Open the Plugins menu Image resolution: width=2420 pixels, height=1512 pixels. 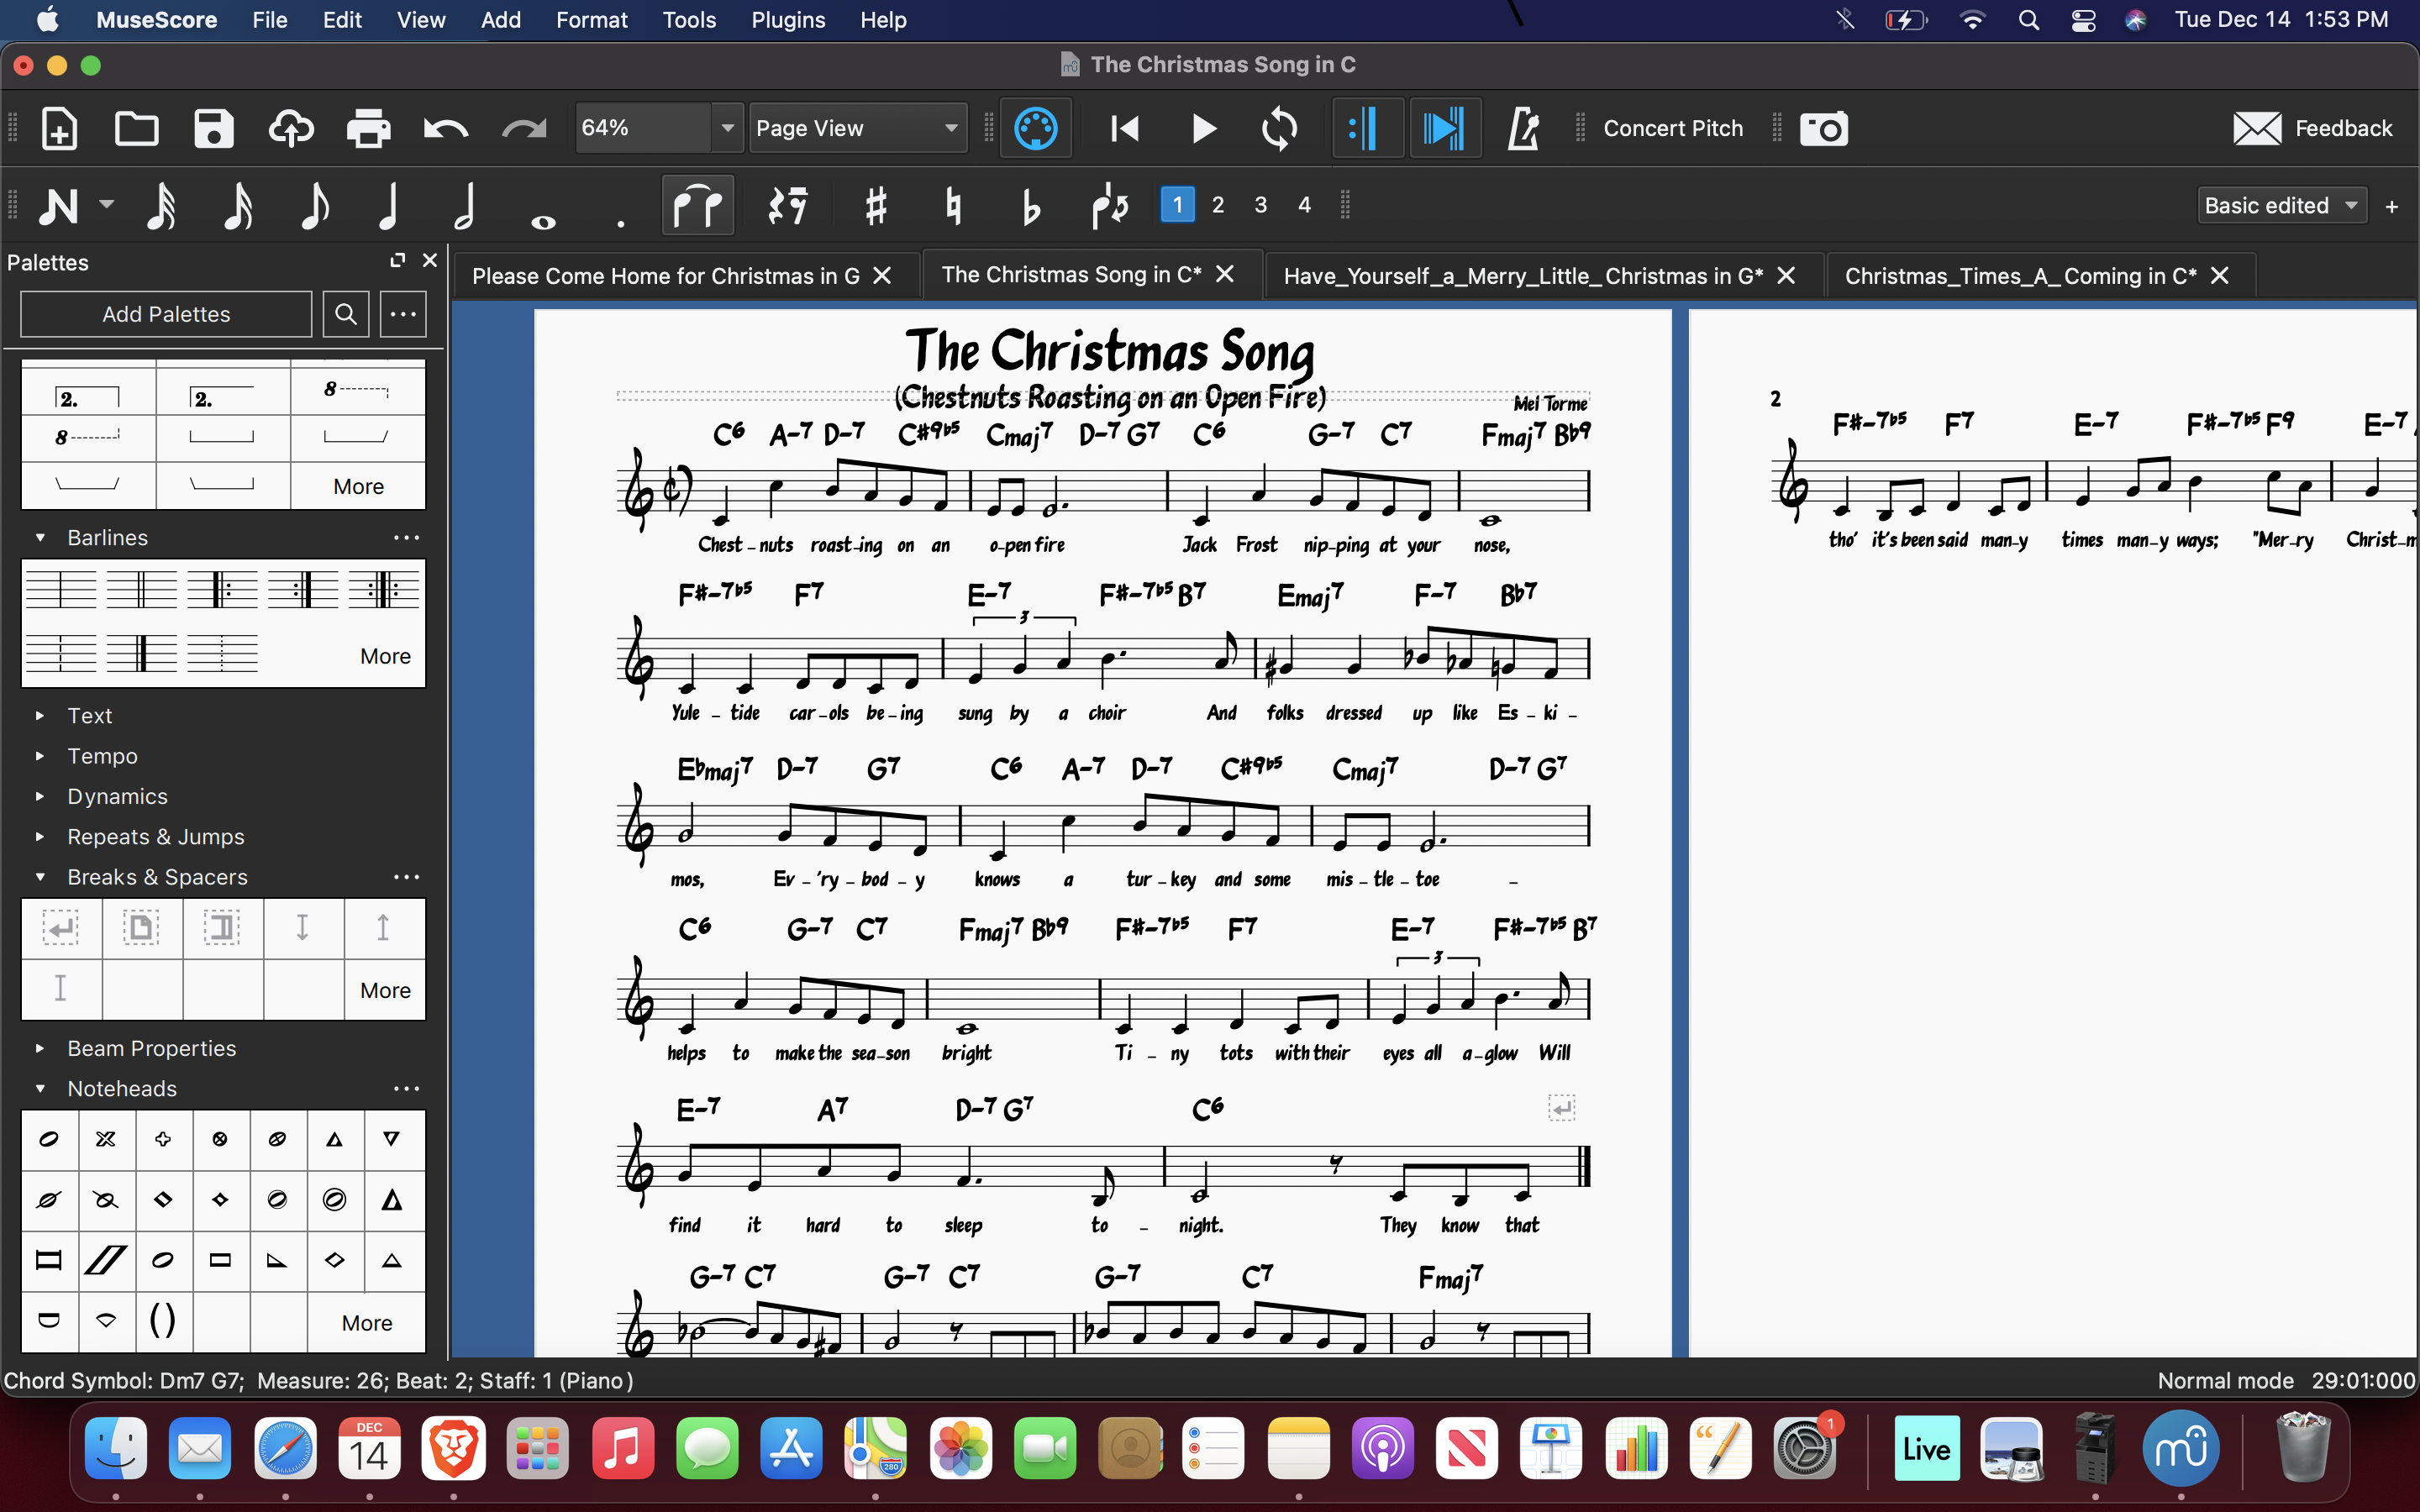point(788,20)
